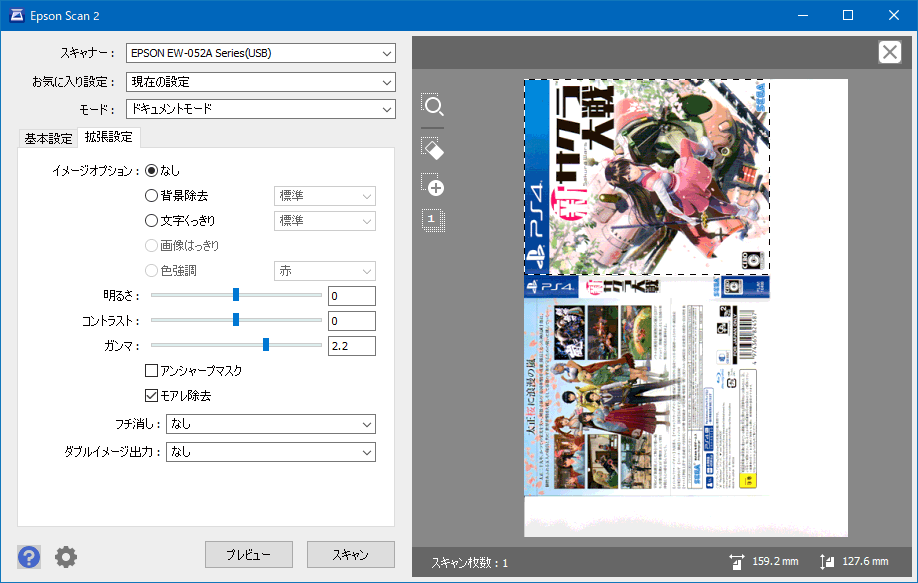Screen dimensions: 918x583
Task: Select the 背景除去 radio button
Action: click(152, 195)
